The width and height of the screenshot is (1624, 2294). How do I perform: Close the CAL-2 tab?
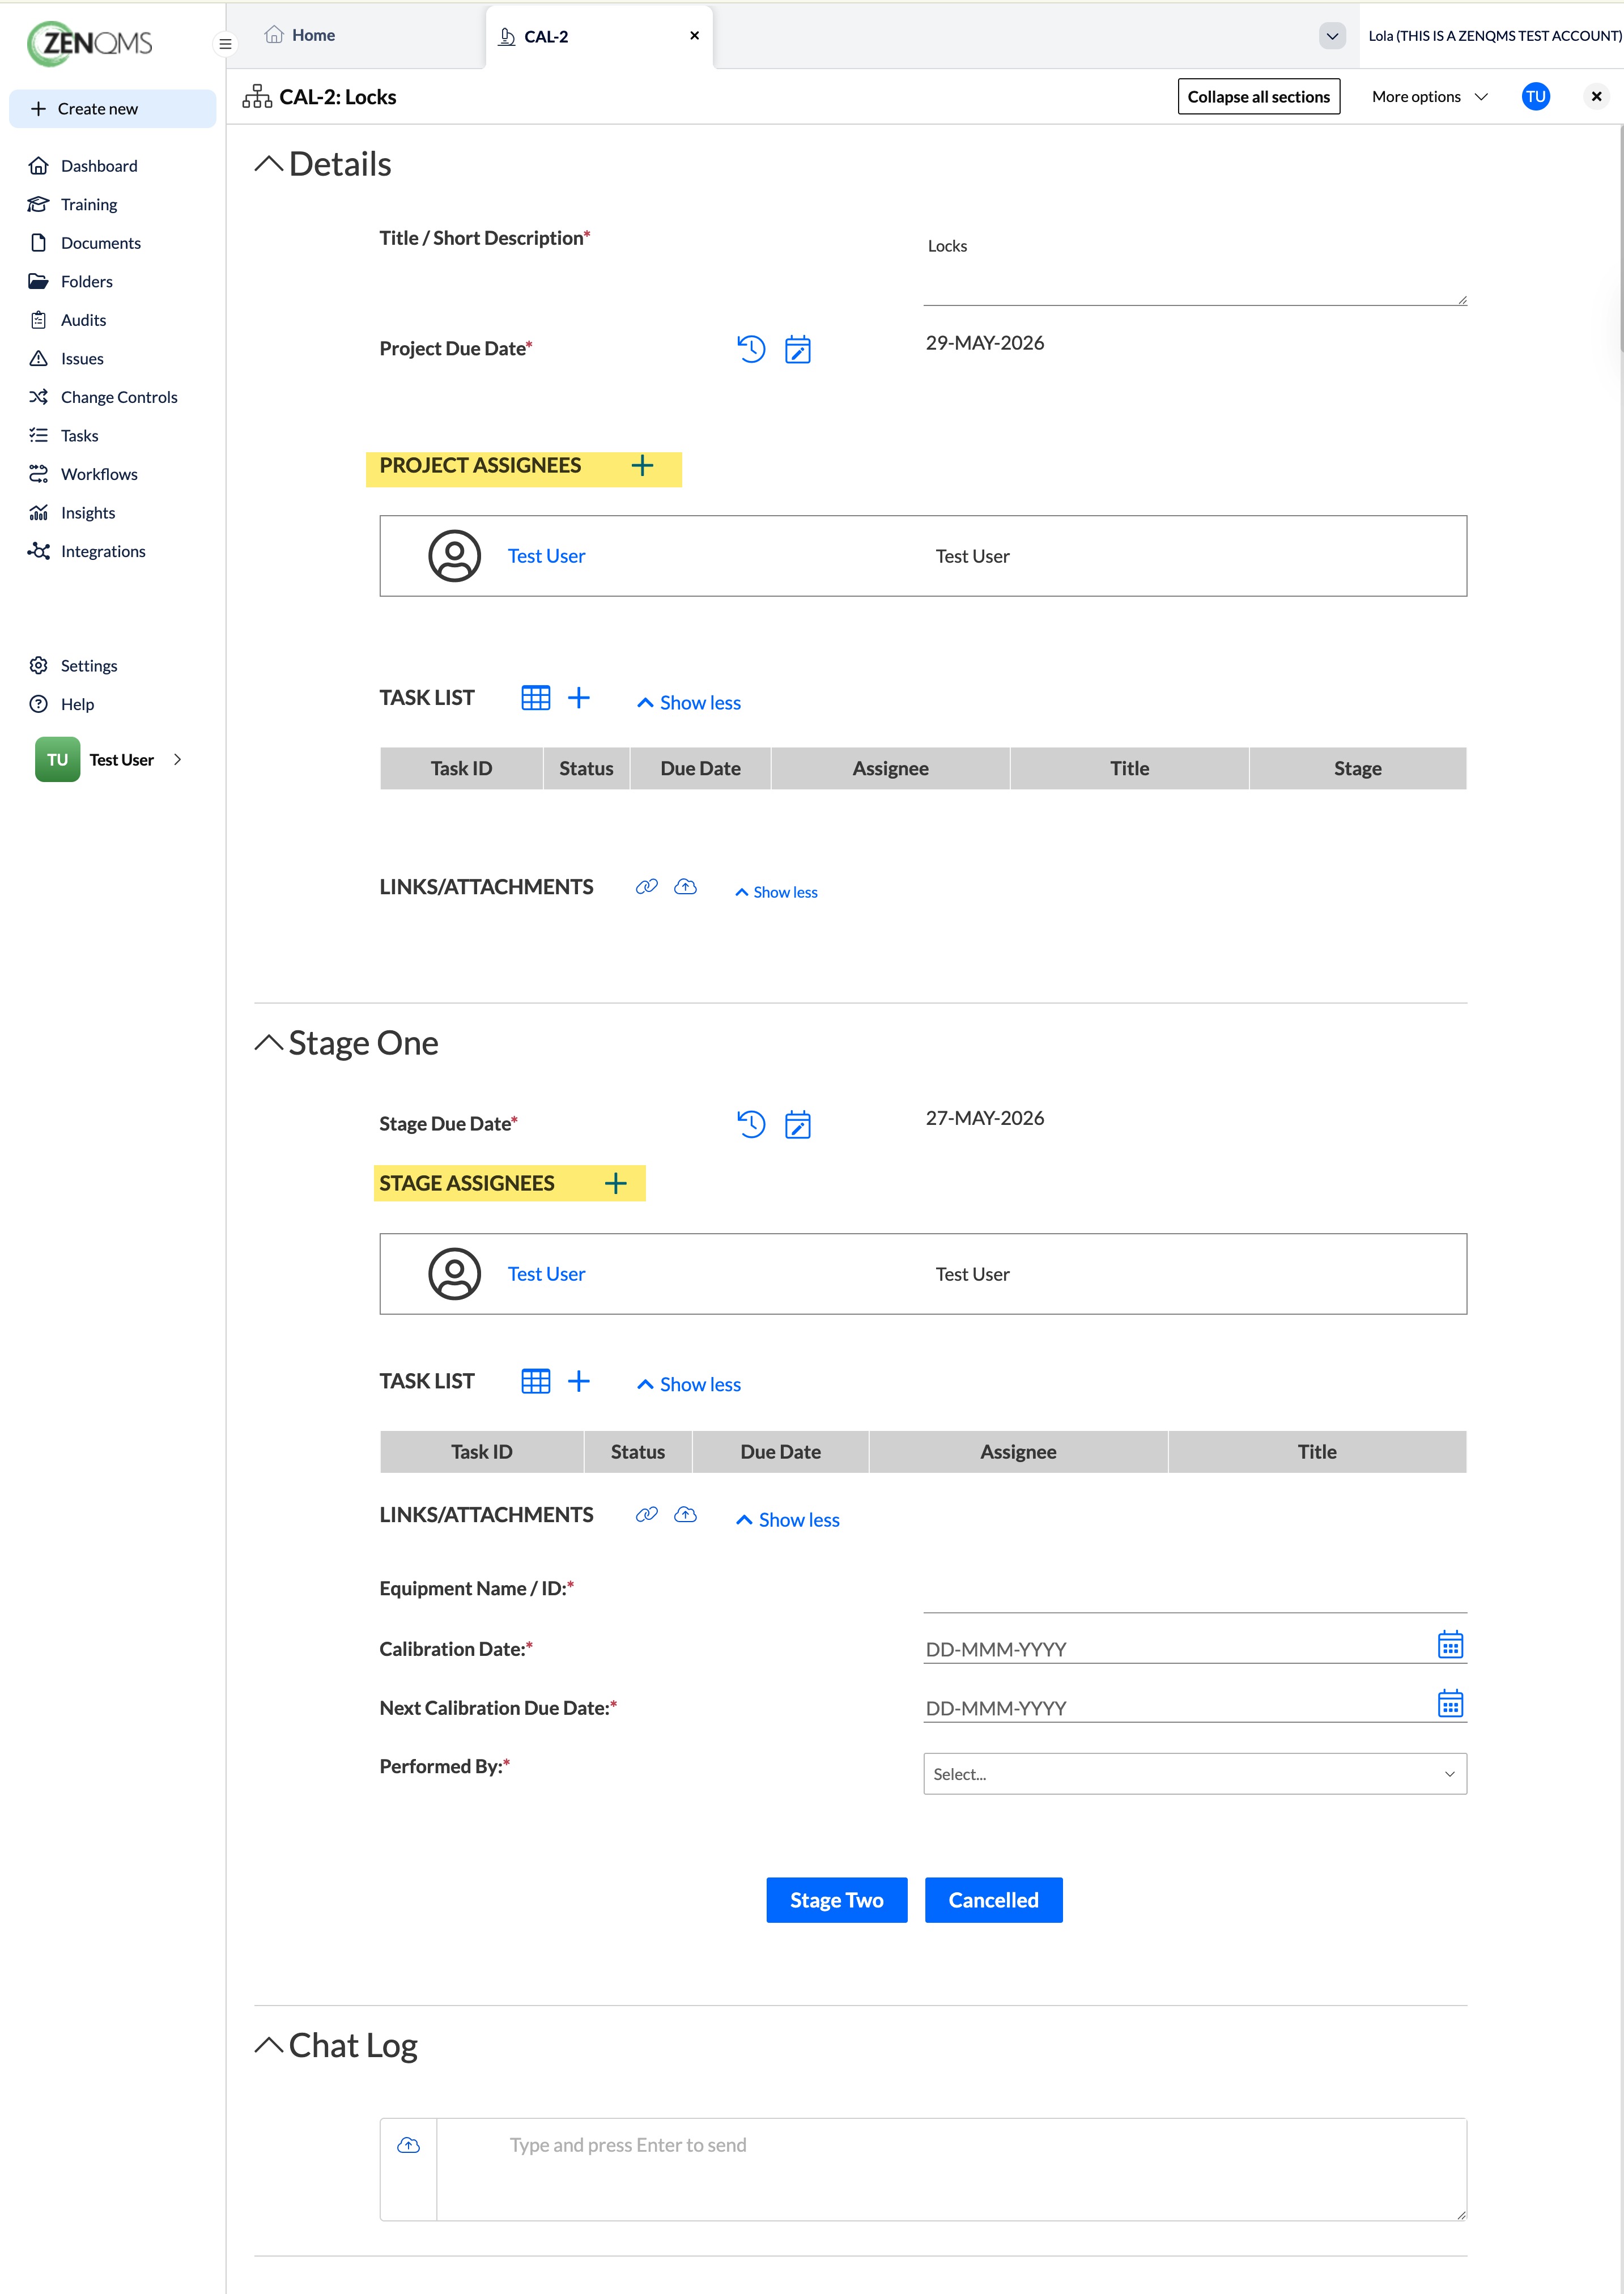coord(694,35)
